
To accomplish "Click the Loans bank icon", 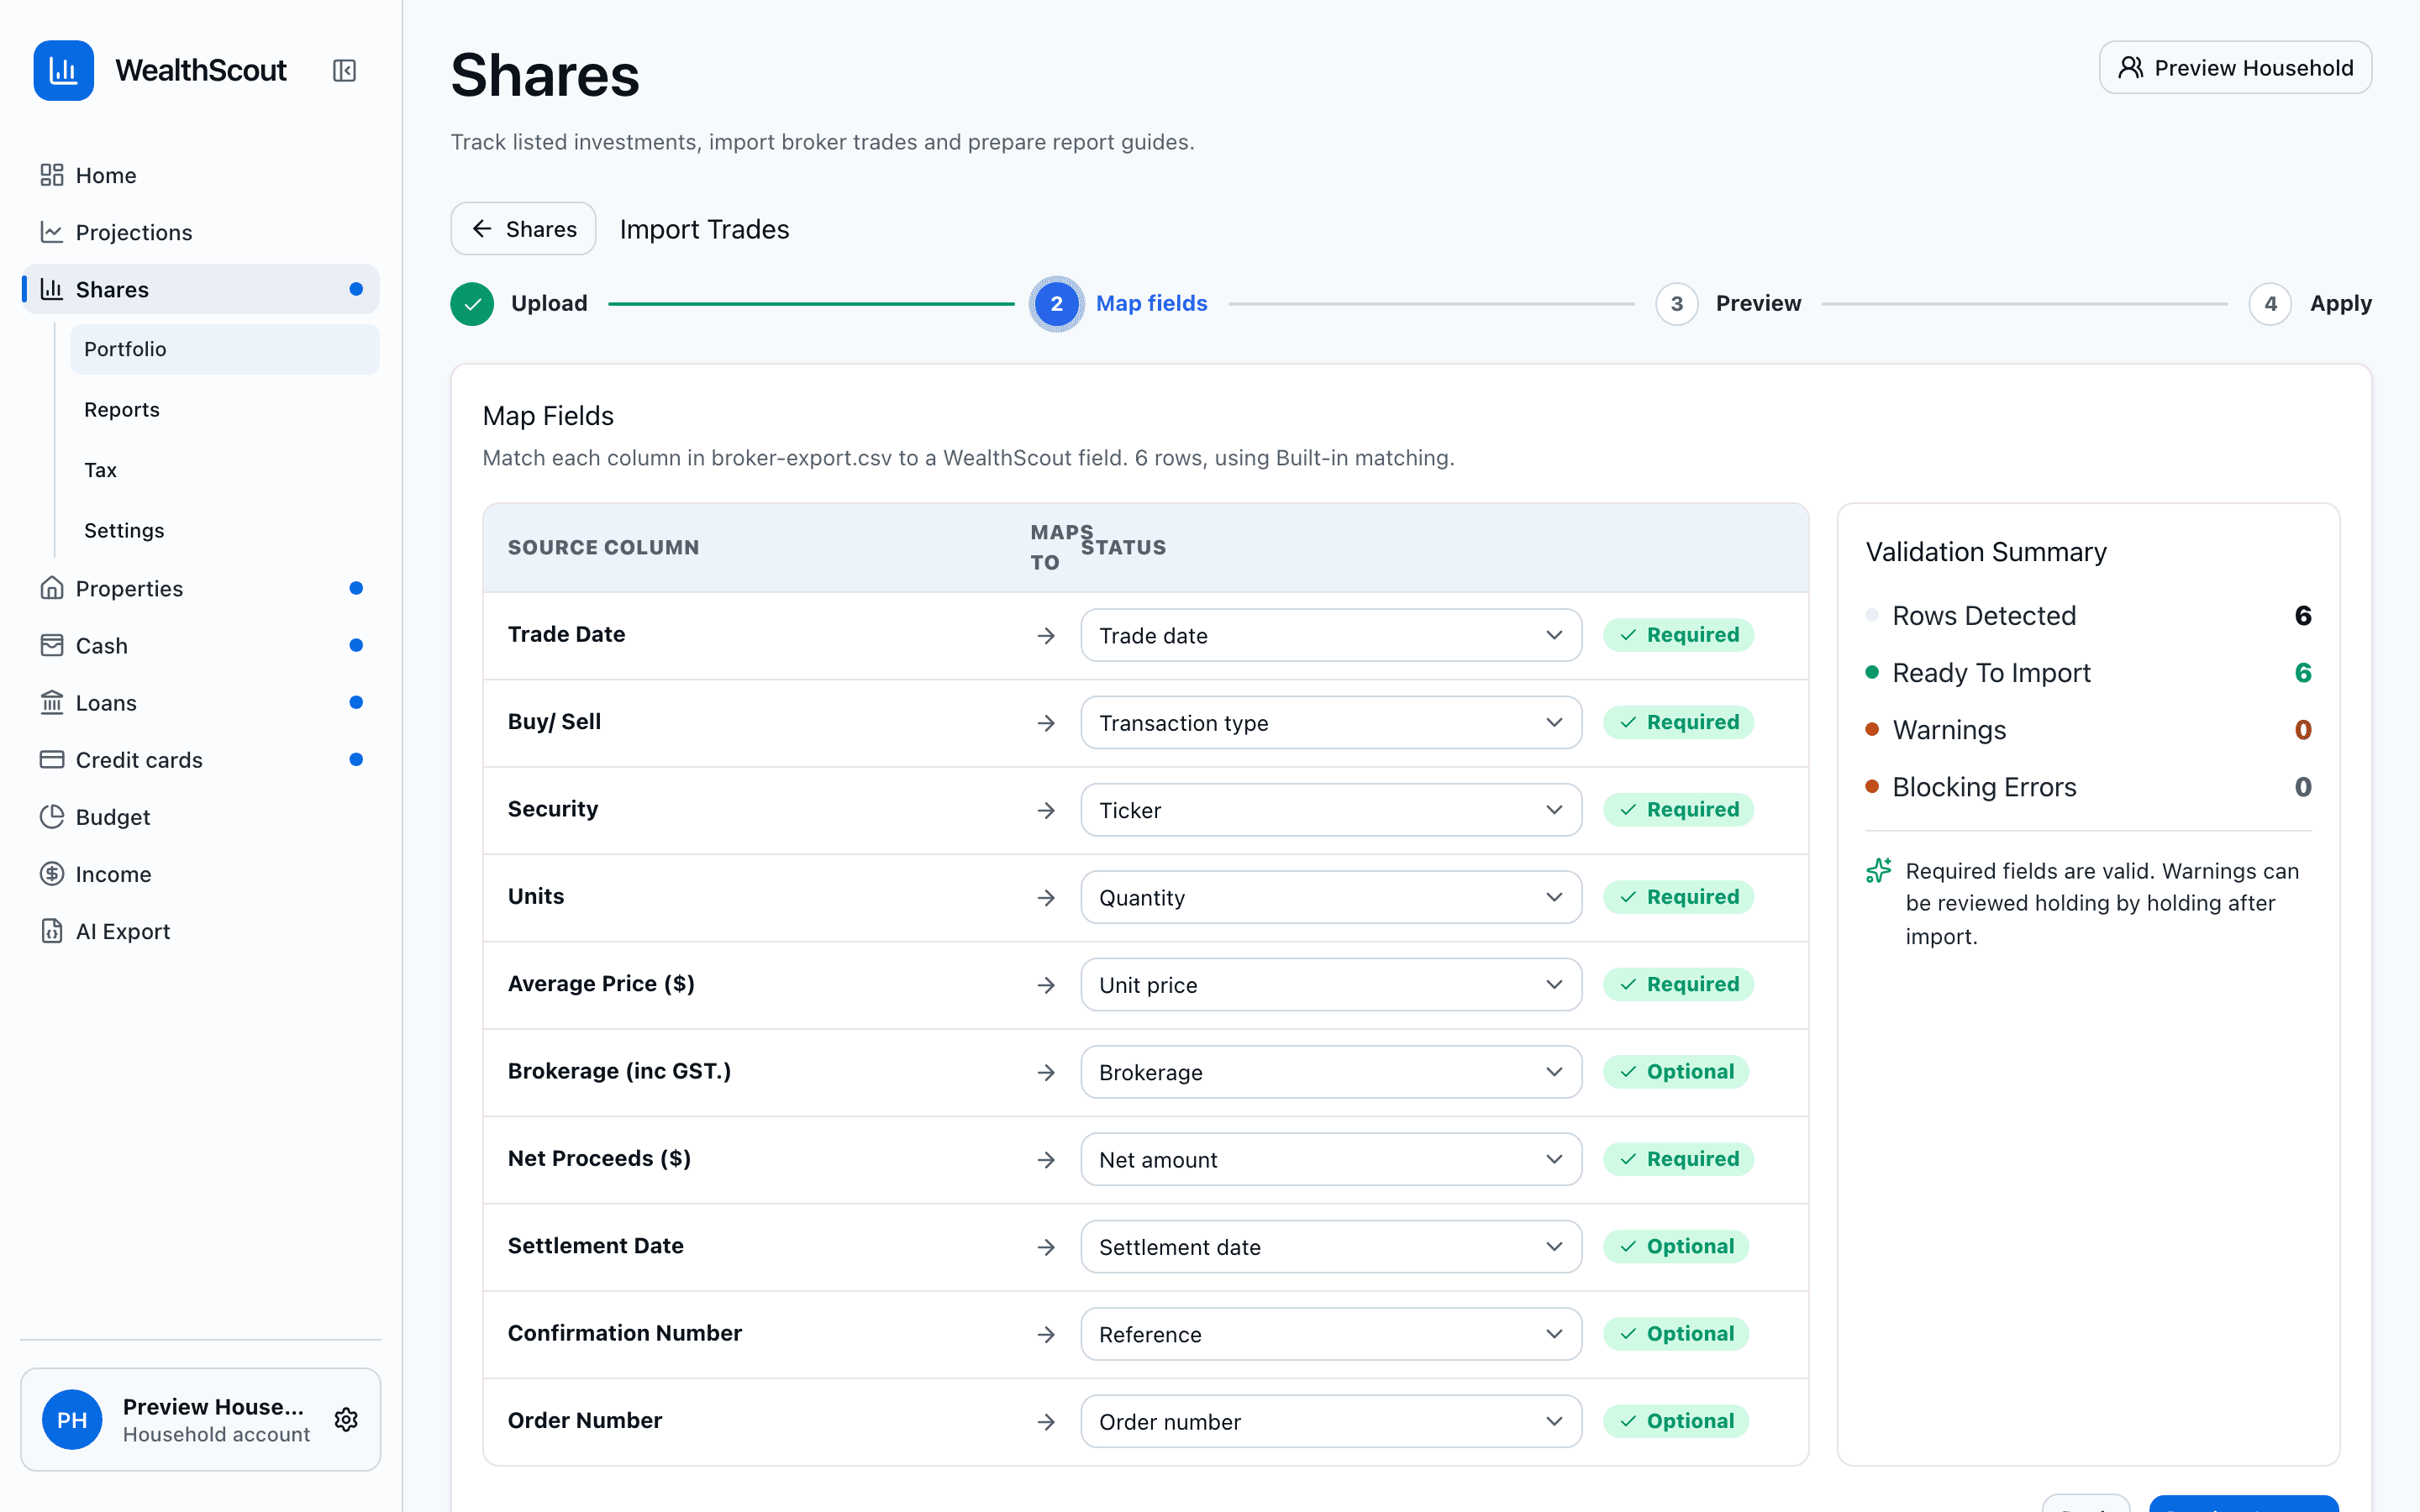I will [52, 702].
